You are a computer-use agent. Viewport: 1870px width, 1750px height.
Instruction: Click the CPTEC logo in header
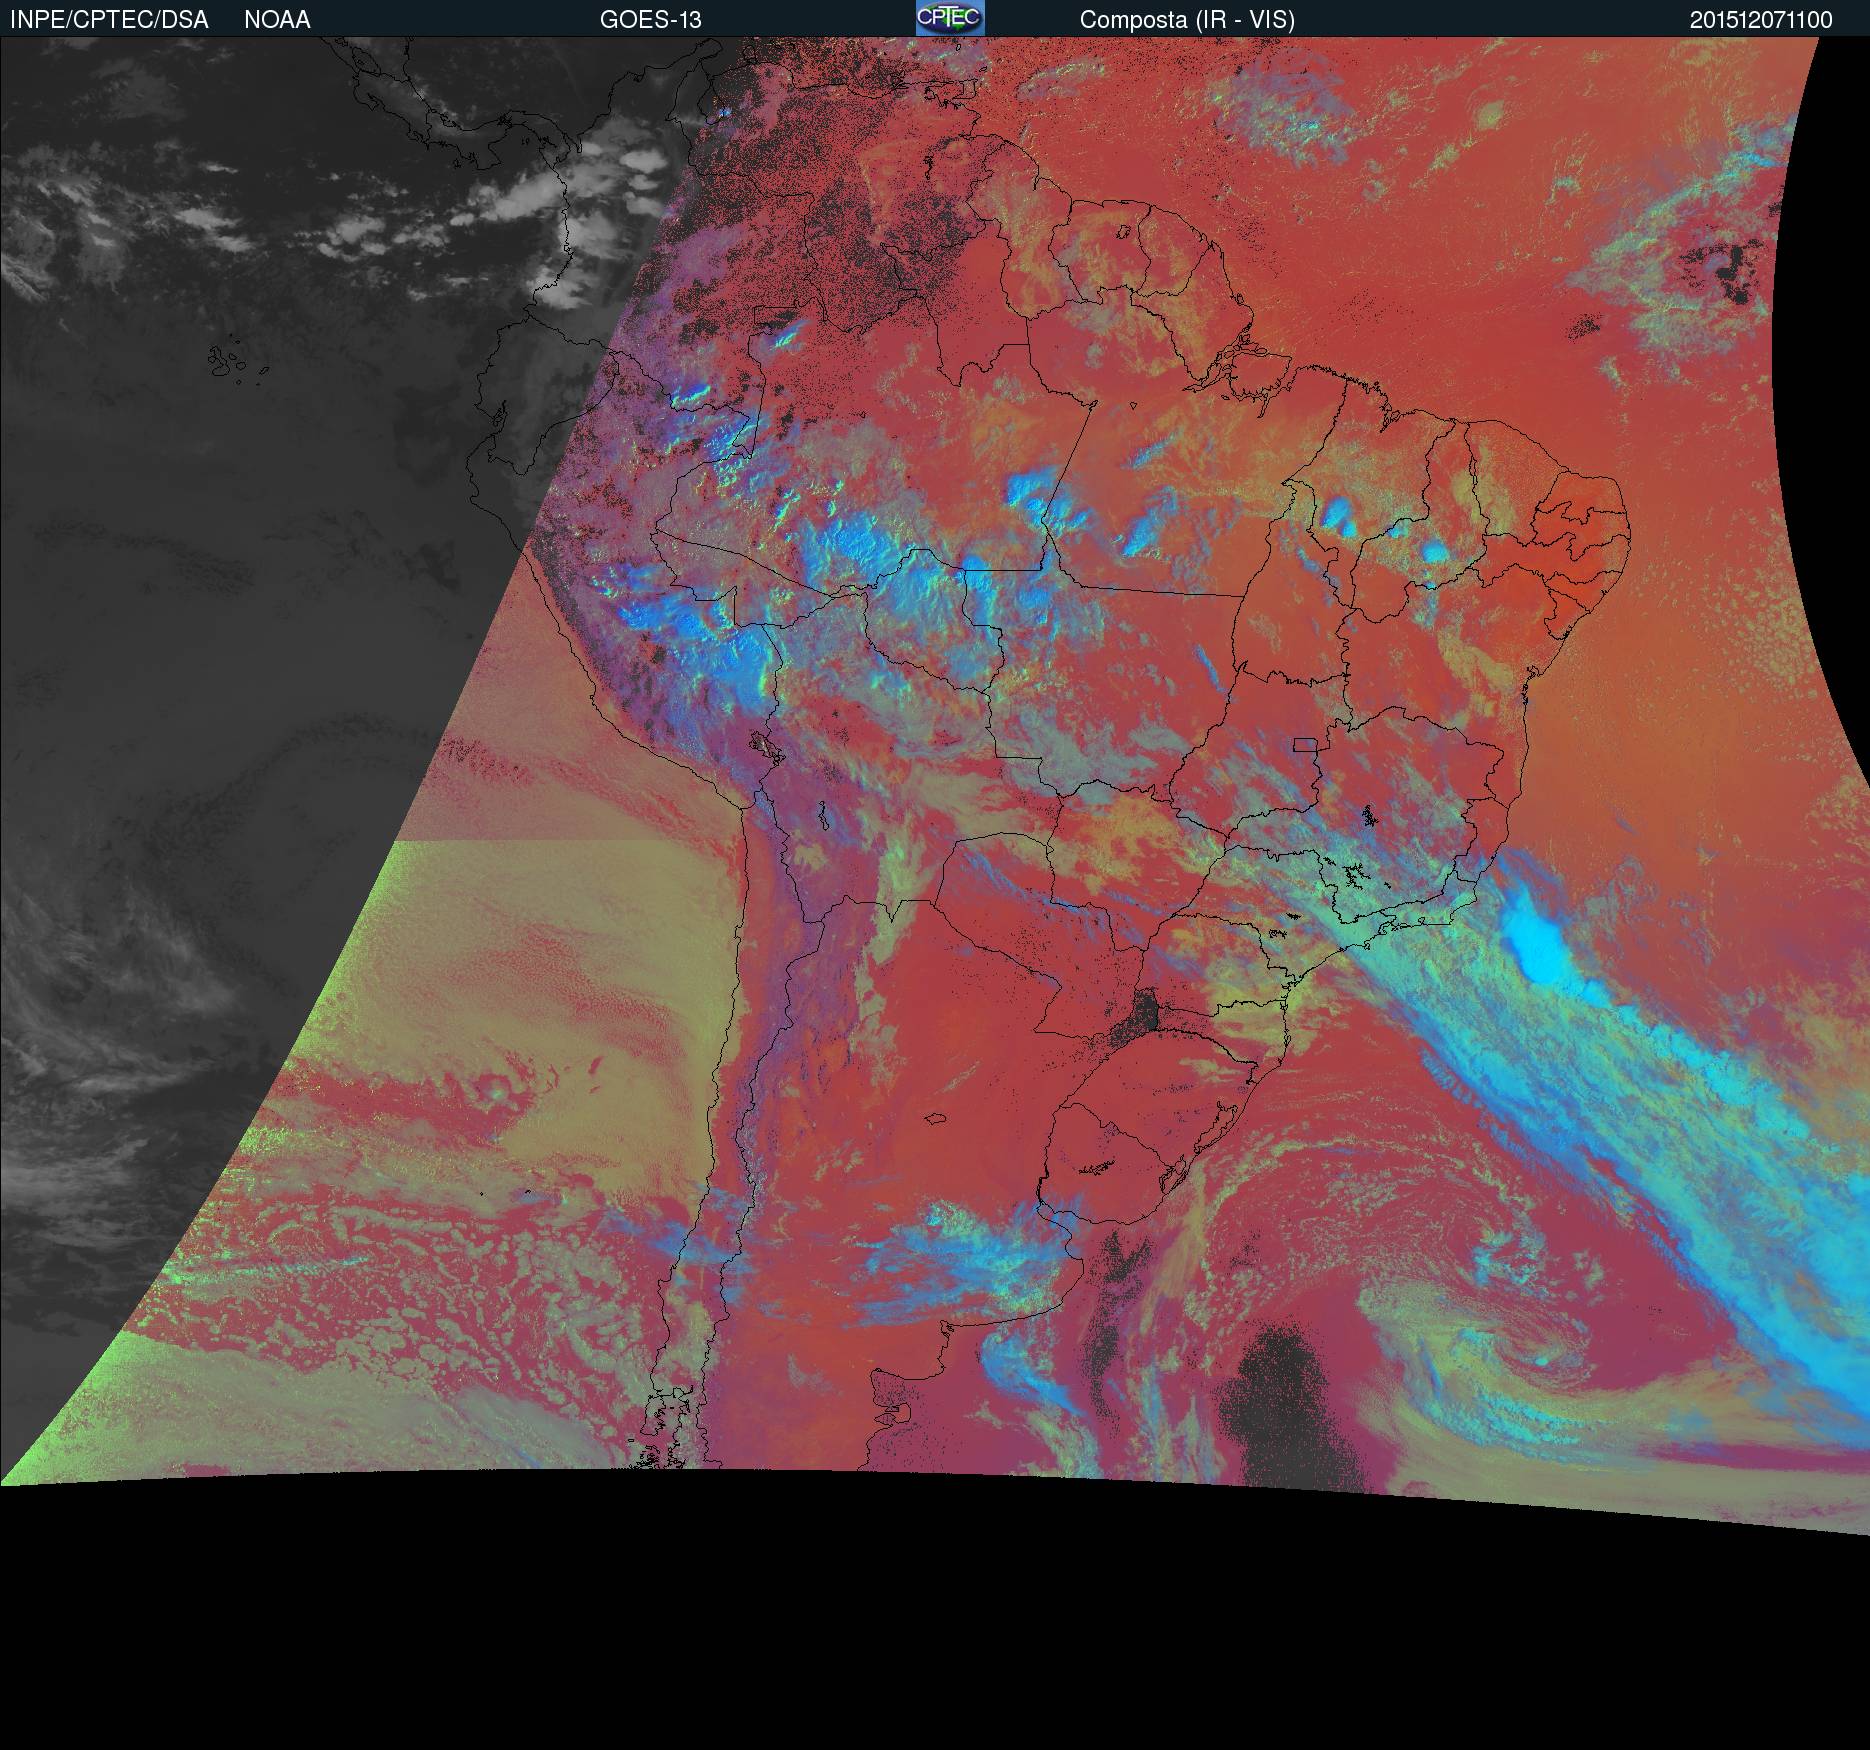click(950, 18)
